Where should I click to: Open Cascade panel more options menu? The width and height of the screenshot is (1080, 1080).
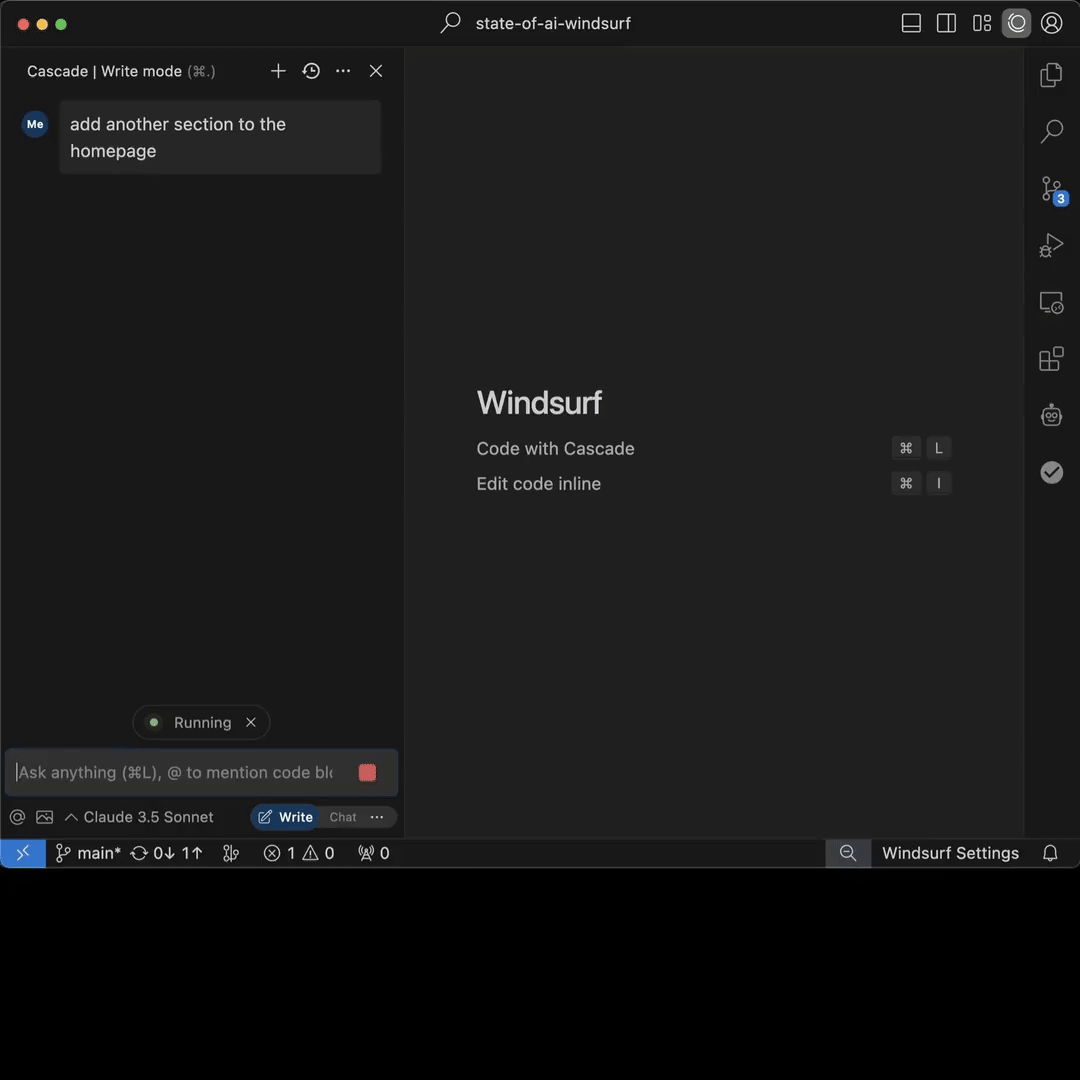(x=343, y=71)
